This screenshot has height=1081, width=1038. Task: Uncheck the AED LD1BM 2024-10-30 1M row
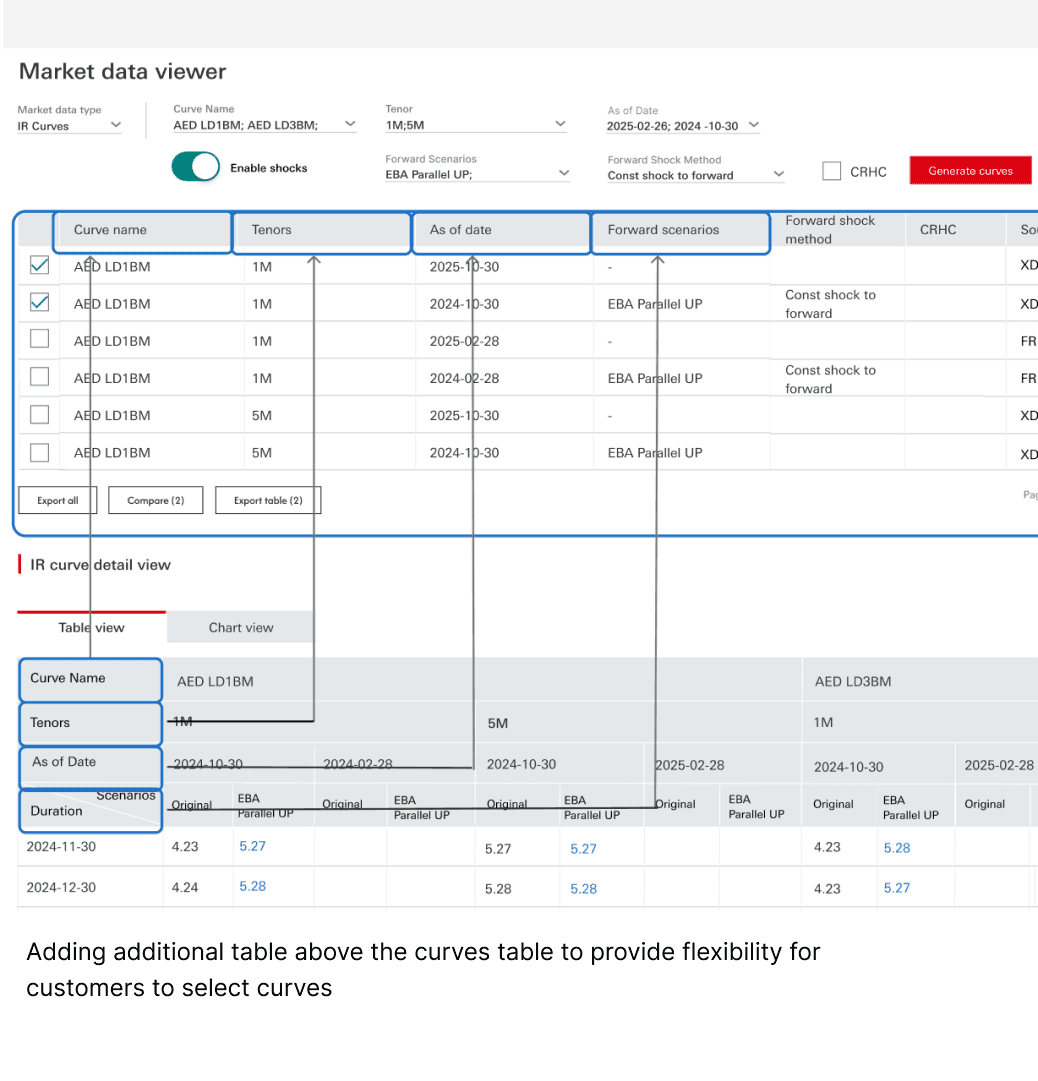(40, 303)
